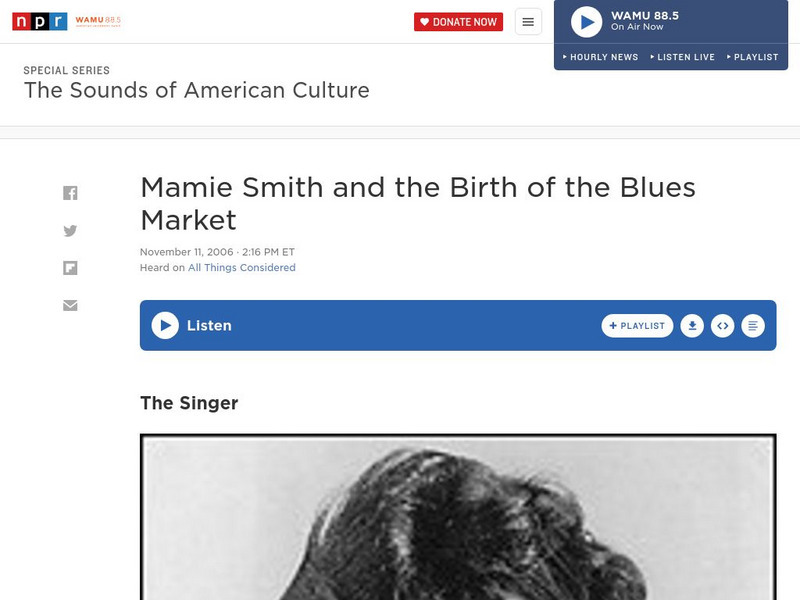Open the embed code for the audio

point(722,325)
